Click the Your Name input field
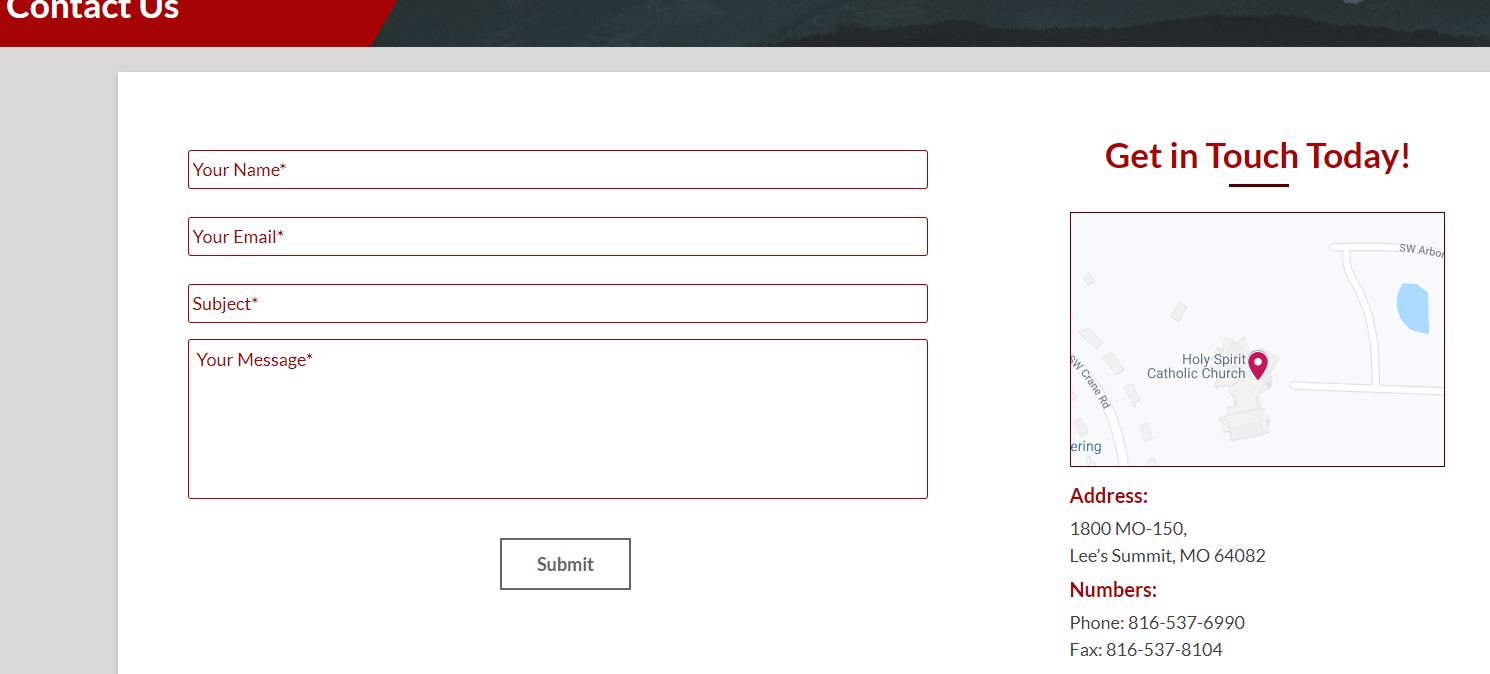 557,170
